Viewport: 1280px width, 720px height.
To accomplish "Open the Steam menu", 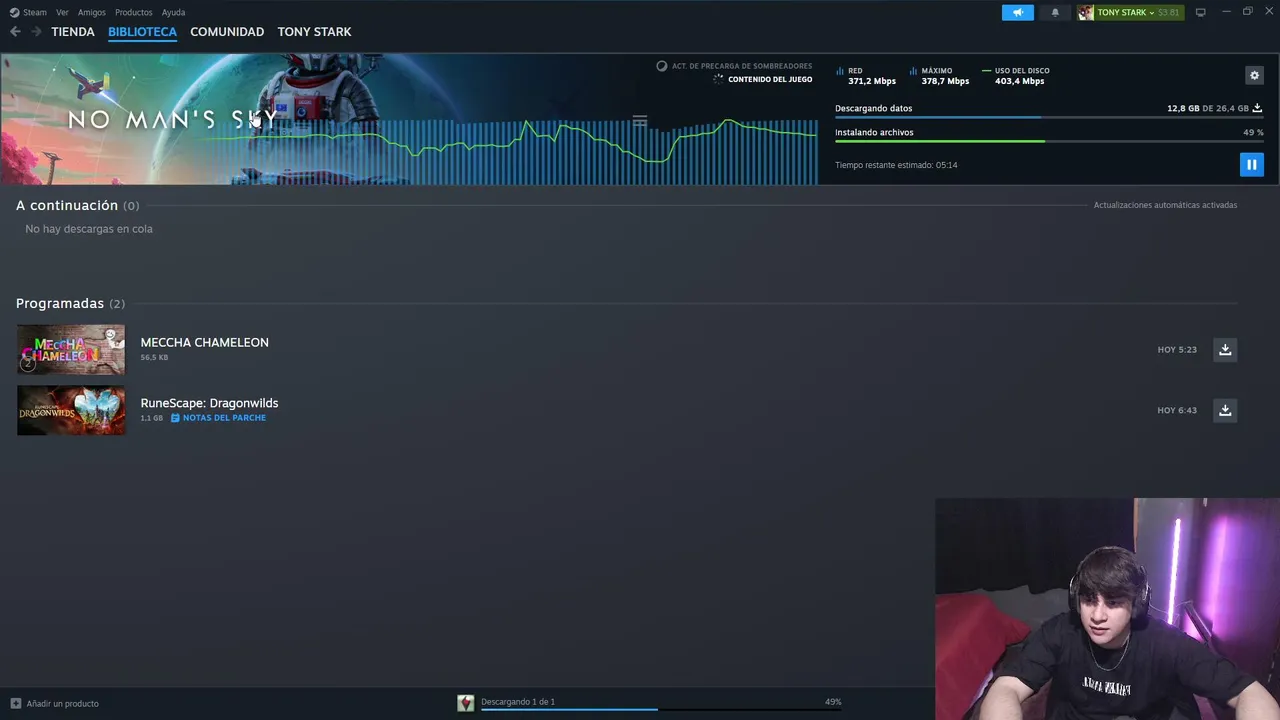I will (x=34, y=12).
